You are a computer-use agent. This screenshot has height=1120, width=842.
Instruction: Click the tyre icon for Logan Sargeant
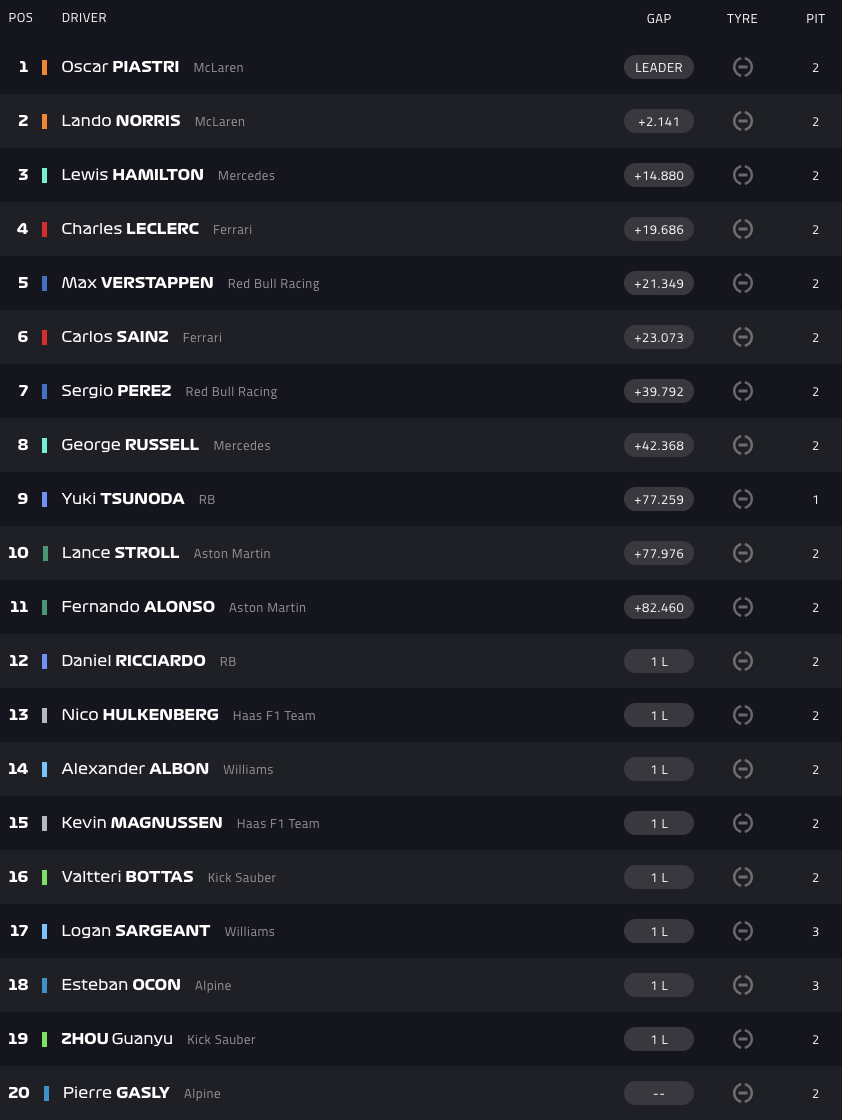[743, 931]
